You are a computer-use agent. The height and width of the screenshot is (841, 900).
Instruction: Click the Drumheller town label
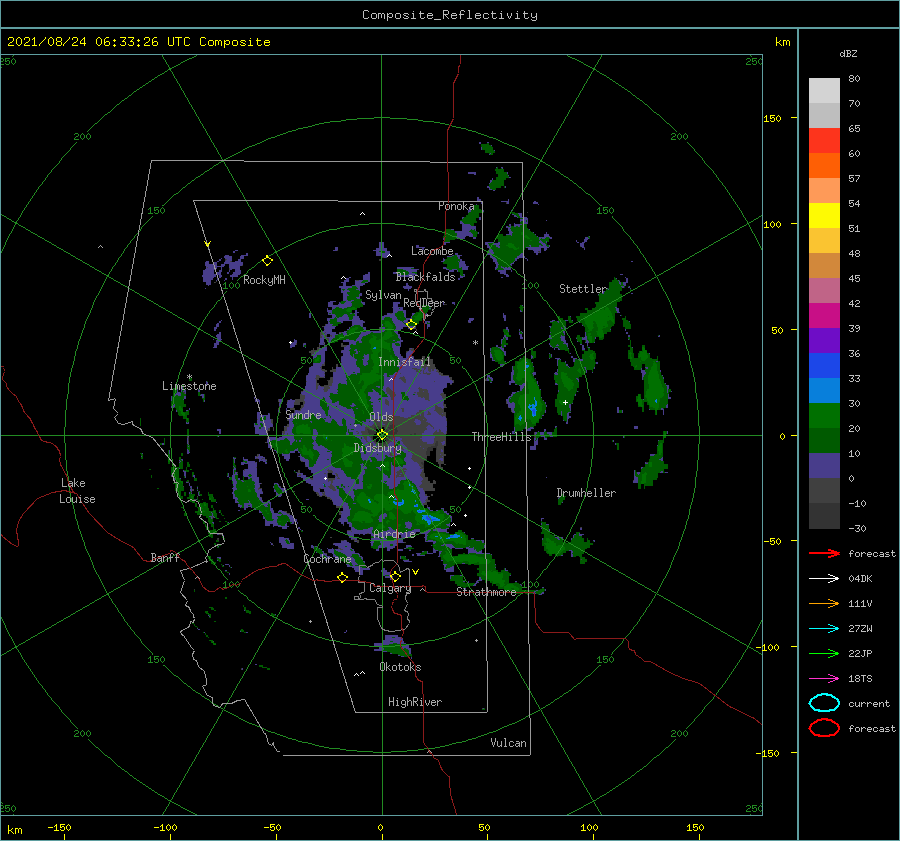586,493
